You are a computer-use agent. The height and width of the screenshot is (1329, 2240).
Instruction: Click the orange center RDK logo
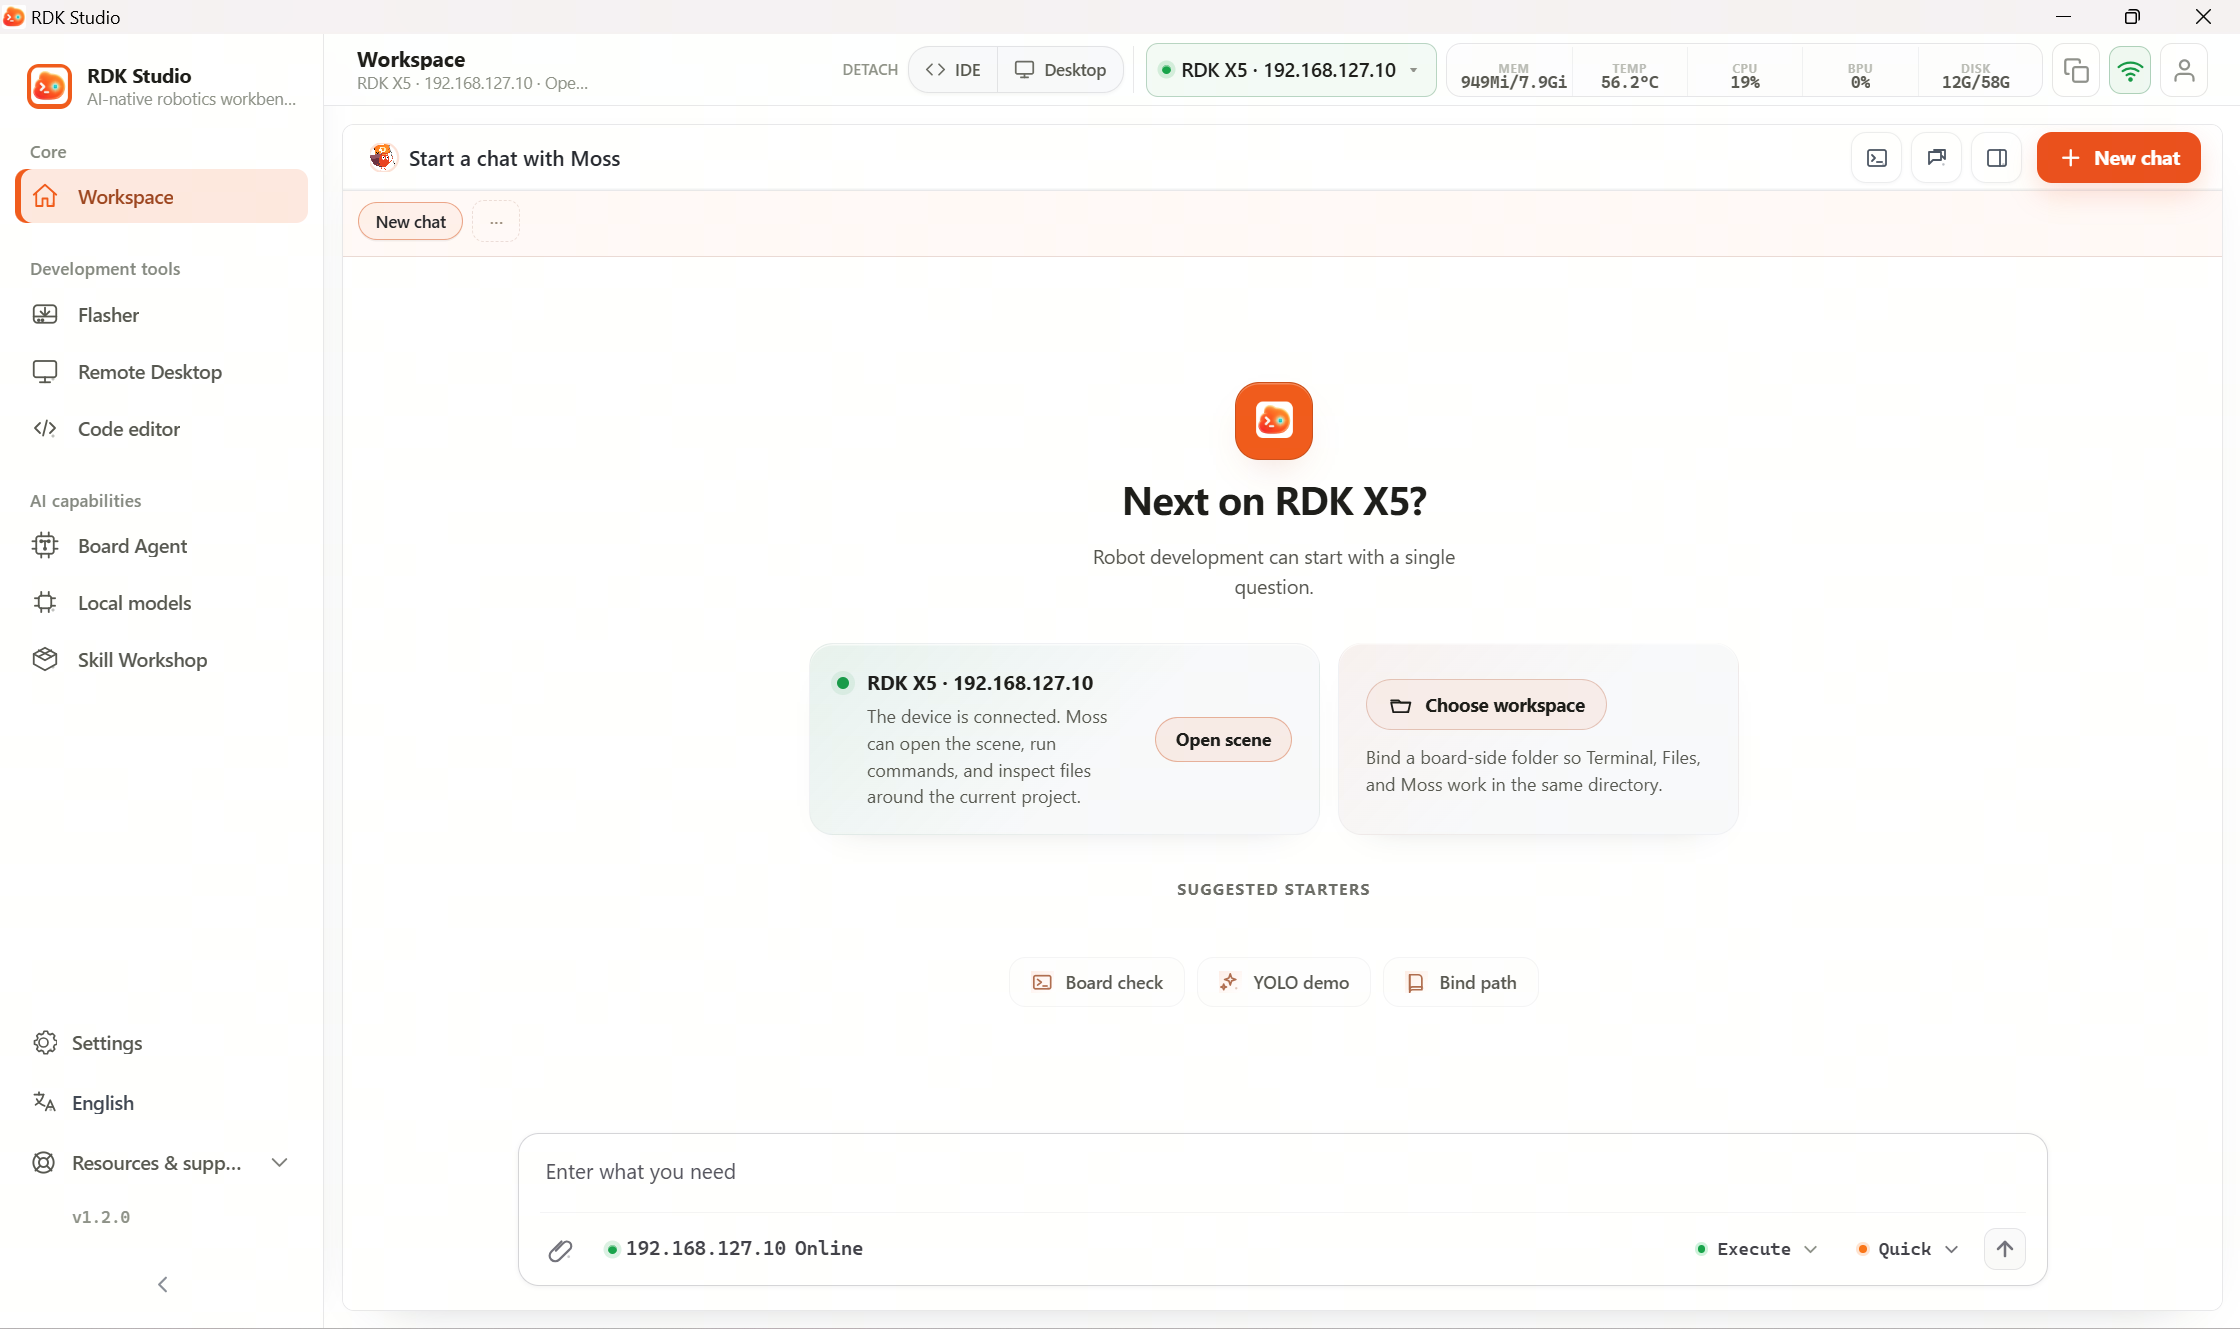click(x=1273, y=421)
